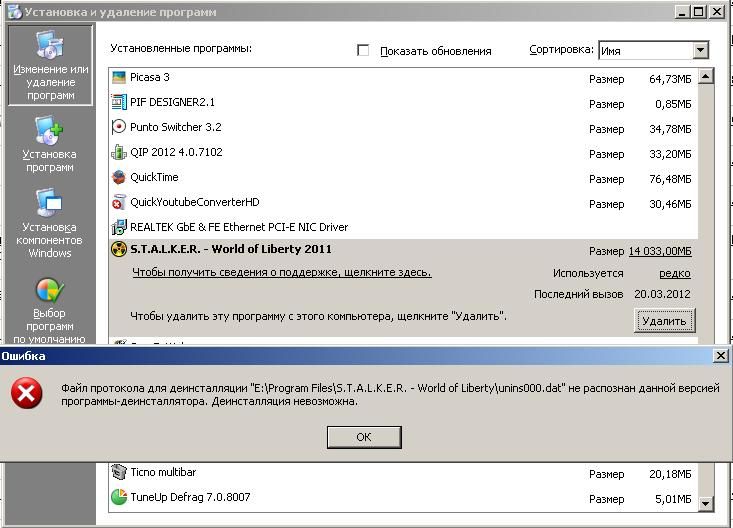This screenshot has height=528, width=733.
Task: Open the 'Сортировка' dropdown
Action: click(x=700, y=50)
